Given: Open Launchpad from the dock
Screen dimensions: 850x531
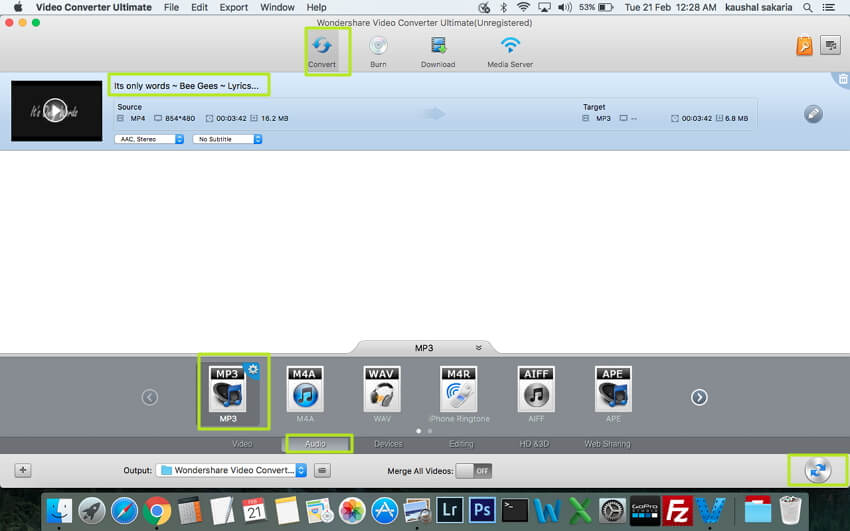Looking at the screenshot, I should coord(92,511).
